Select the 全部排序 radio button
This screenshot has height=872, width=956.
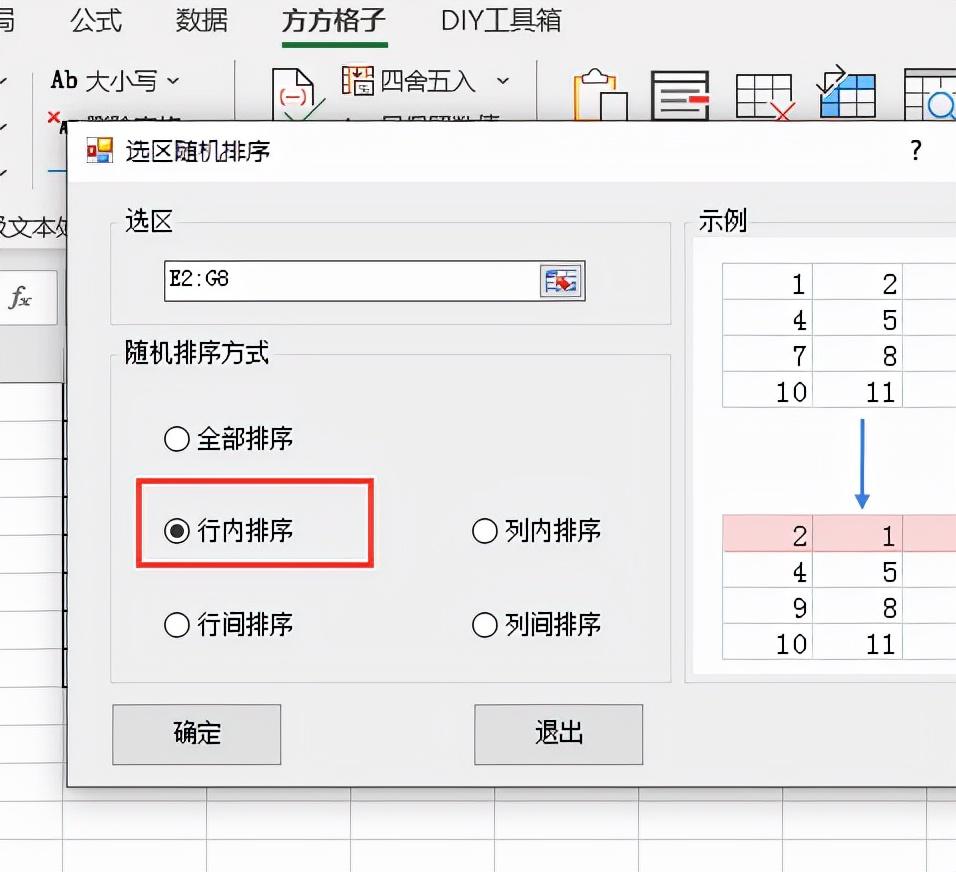177,438
